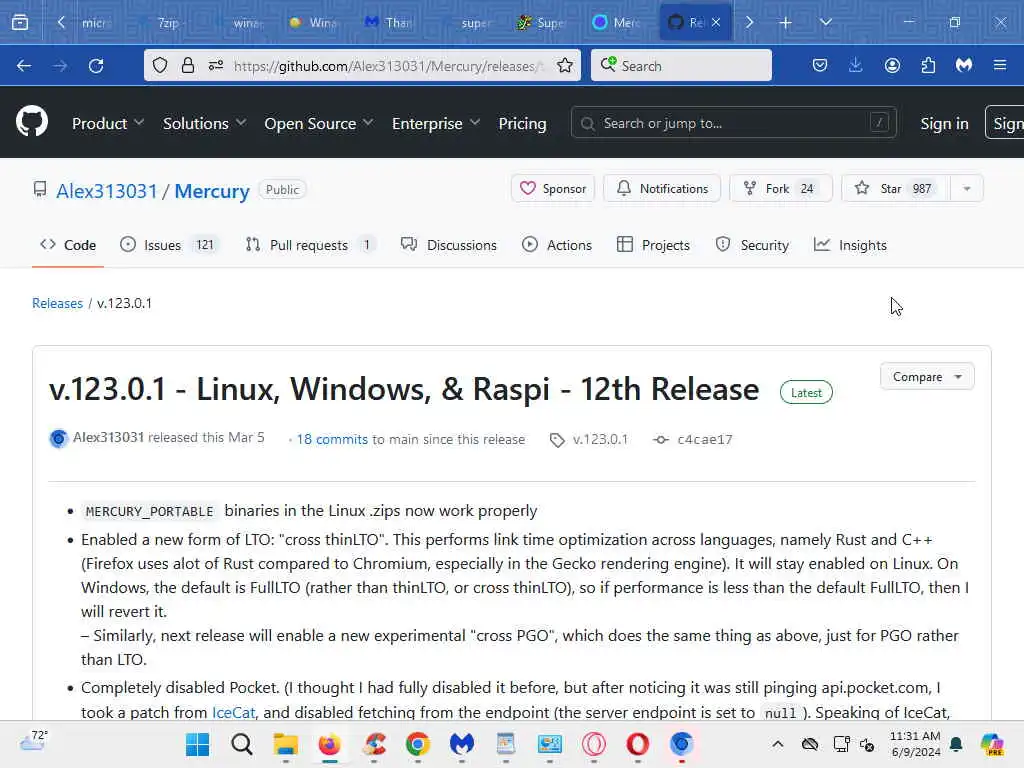Open Firefox View from tab bar
1024x768 pixels.
pyautogui.click(x=20, y=22)
